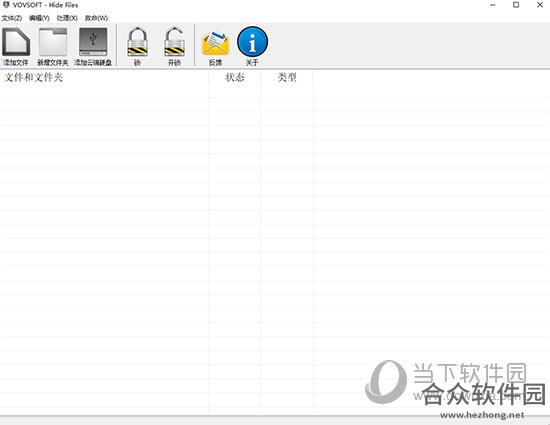Click the closed padlock 锁 (lock) icon
The height and width of the screenshot is (425, 550).
pos(137,42)
